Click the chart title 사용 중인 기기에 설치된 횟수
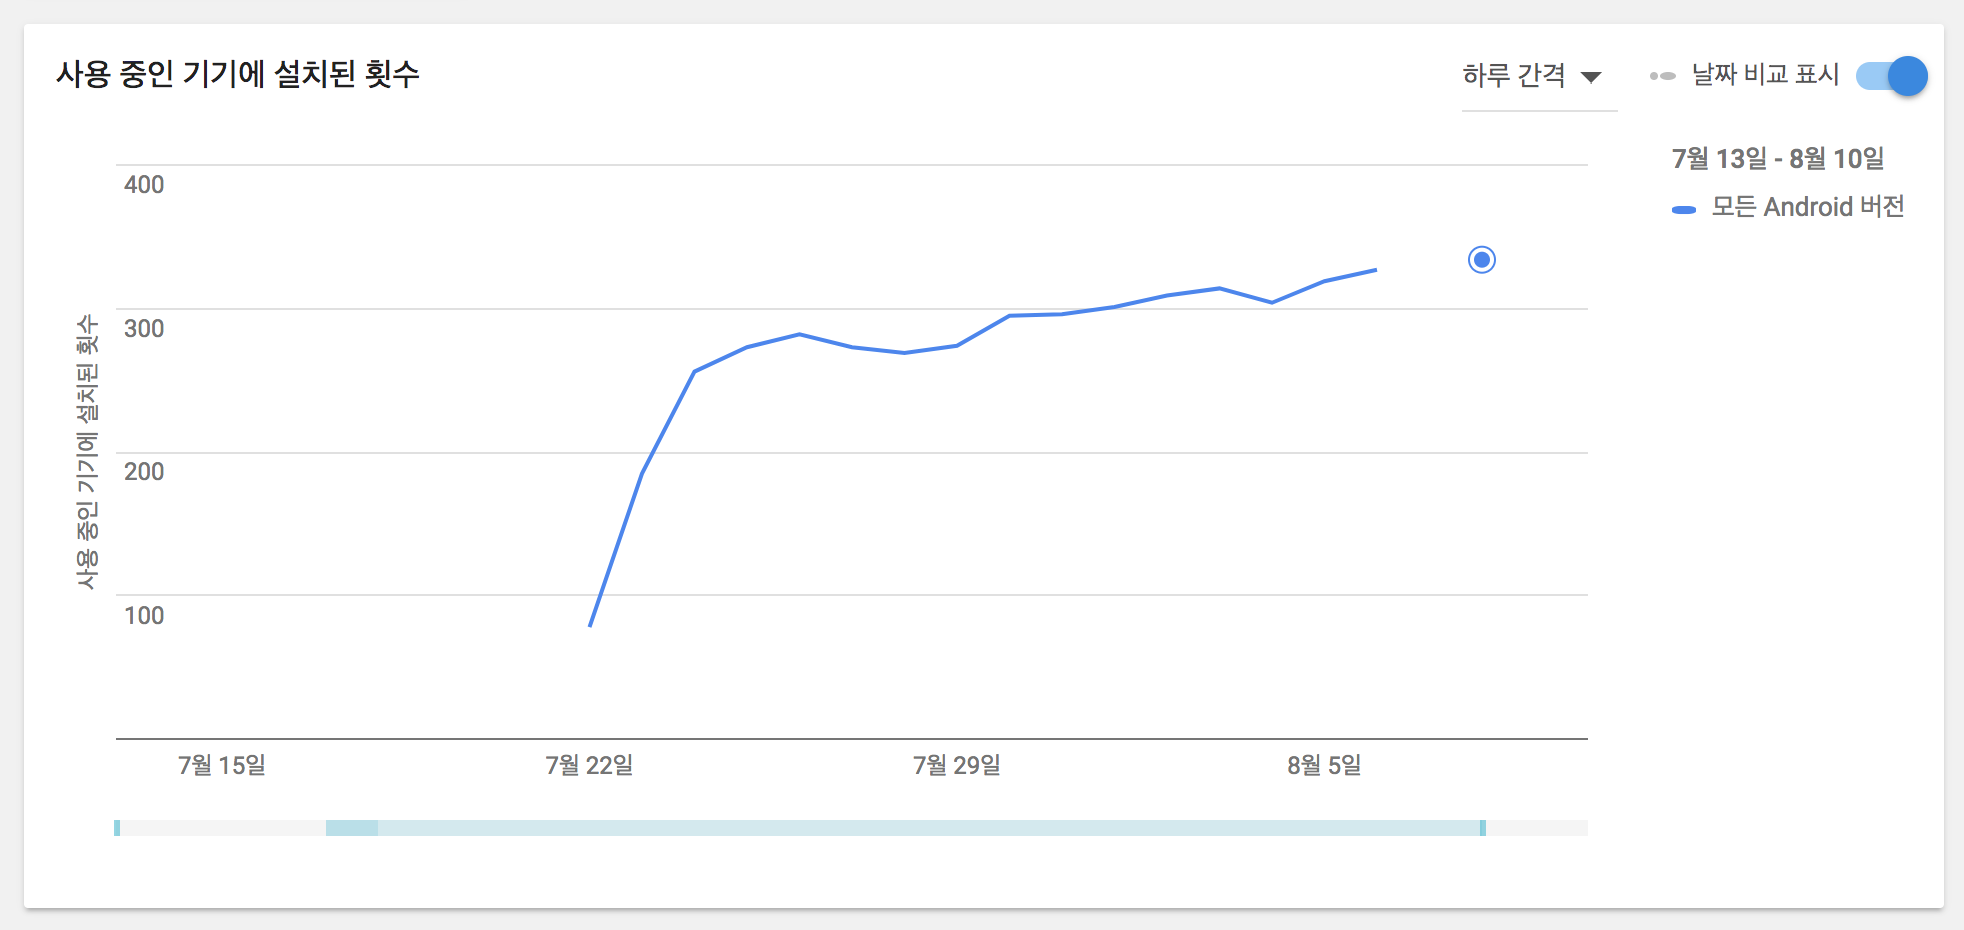Screen dimensions: 1964x930 (238, 74)
